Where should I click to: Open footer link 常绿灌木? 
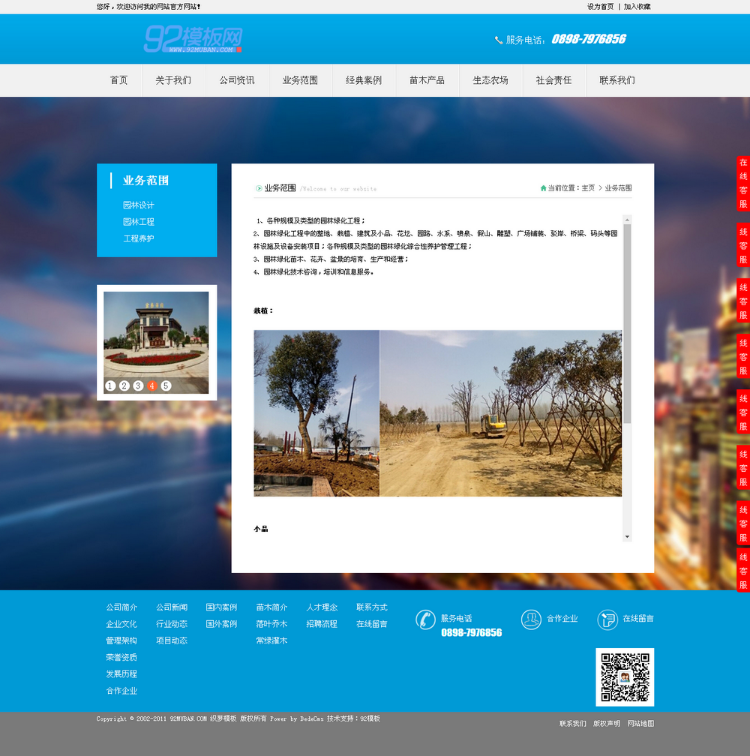click(x=271, y=641)
